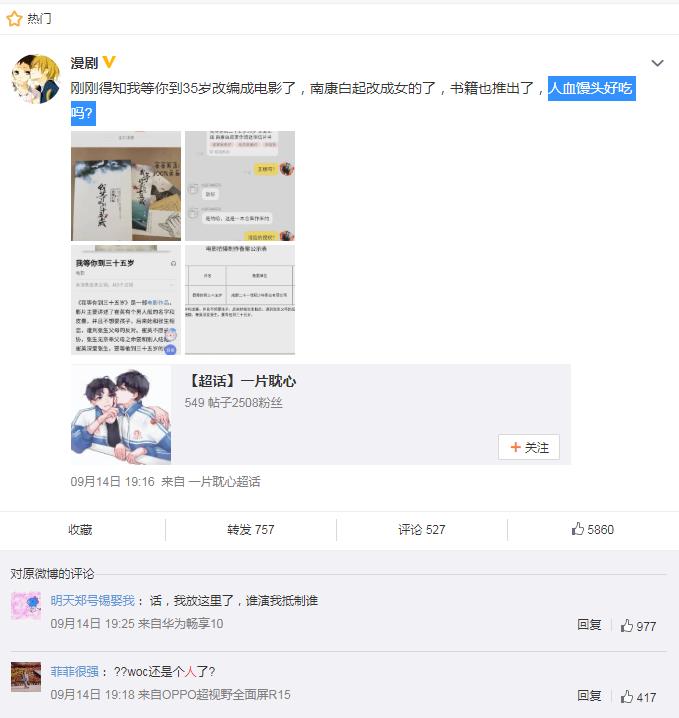Open the 漫剧 username link
Viewport: 679px width, 718px height.
pos(84,63)
